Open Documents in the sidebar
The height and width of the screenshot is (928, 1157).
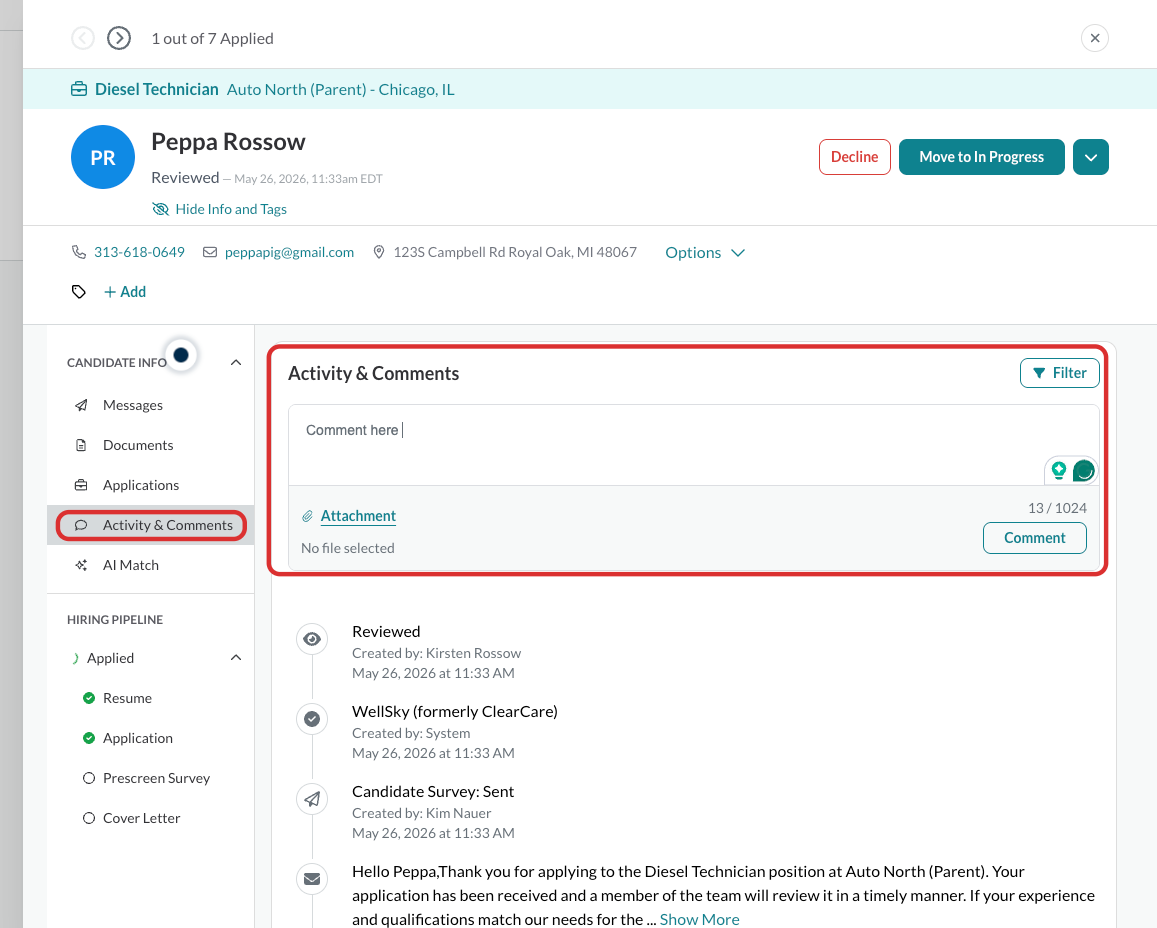pyautogui.click(x=138, y=445)
